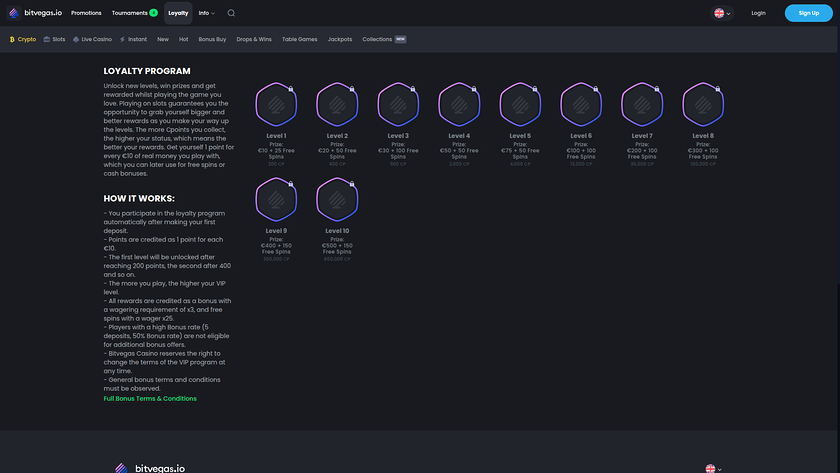Select the Level 4 hexagon badge

459,104
